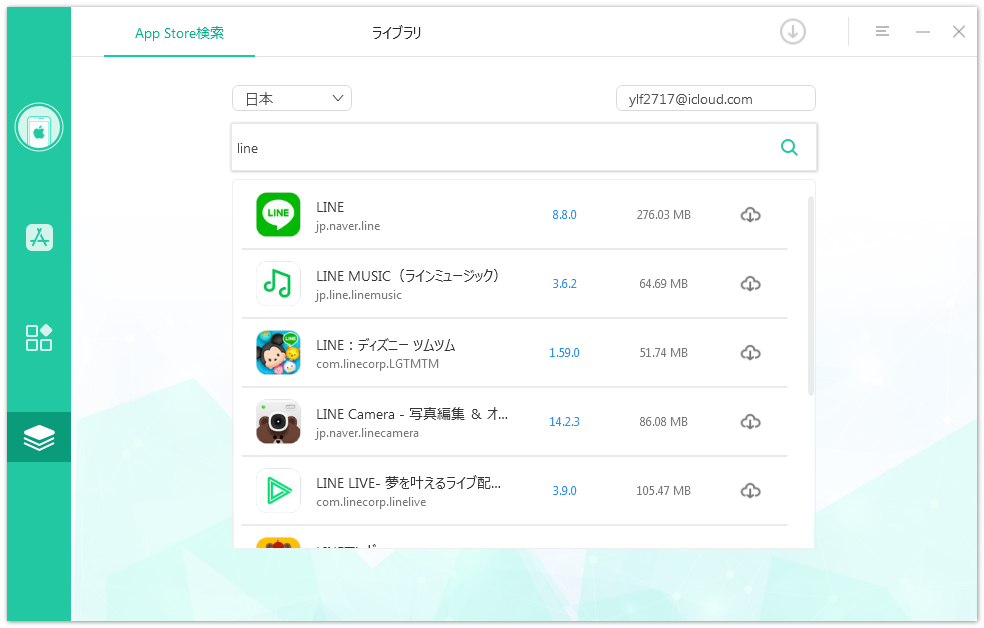Open the App Store sidebar icon
Viewport: 984px width, 628px height.
click(x=39, y=238)
